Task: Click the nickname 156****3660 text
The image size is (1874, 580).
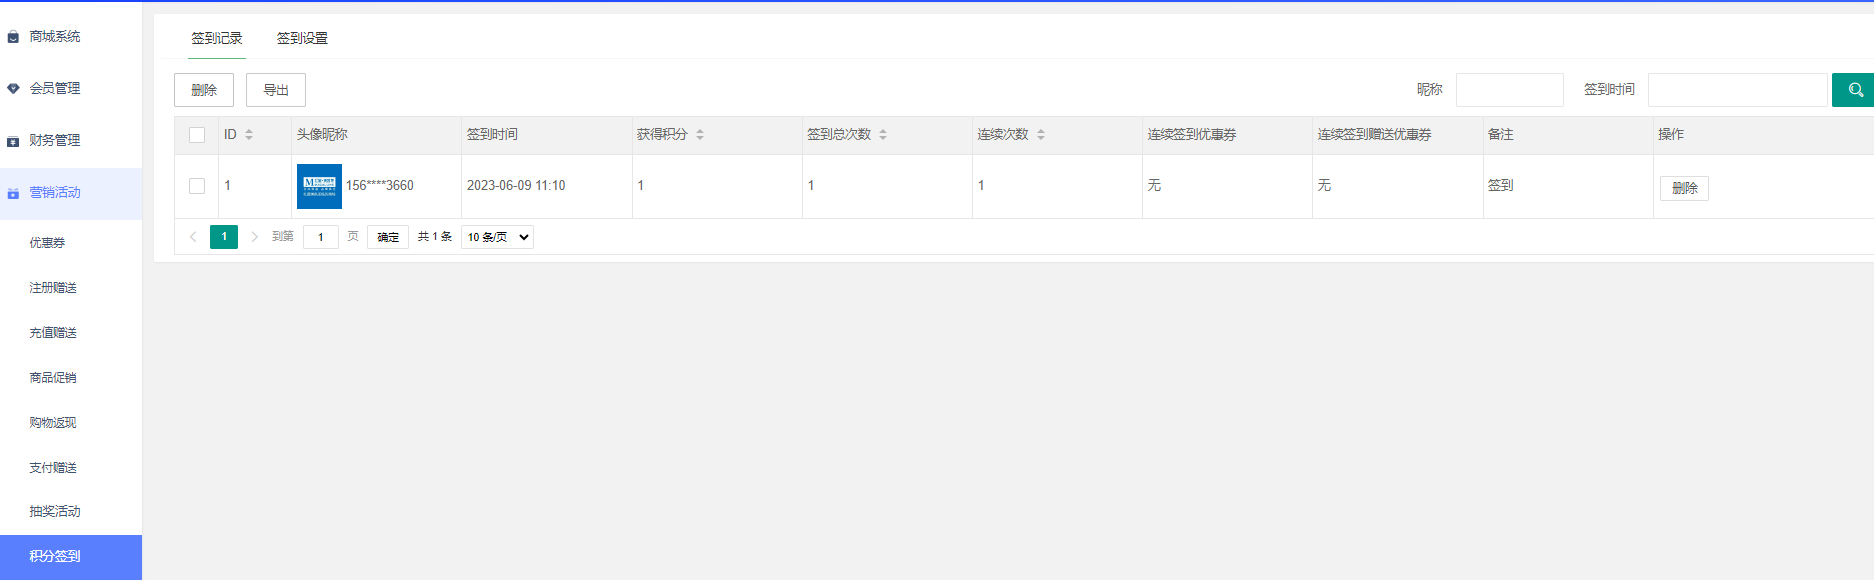Action: pyautogui.click(x=380, y=186)
